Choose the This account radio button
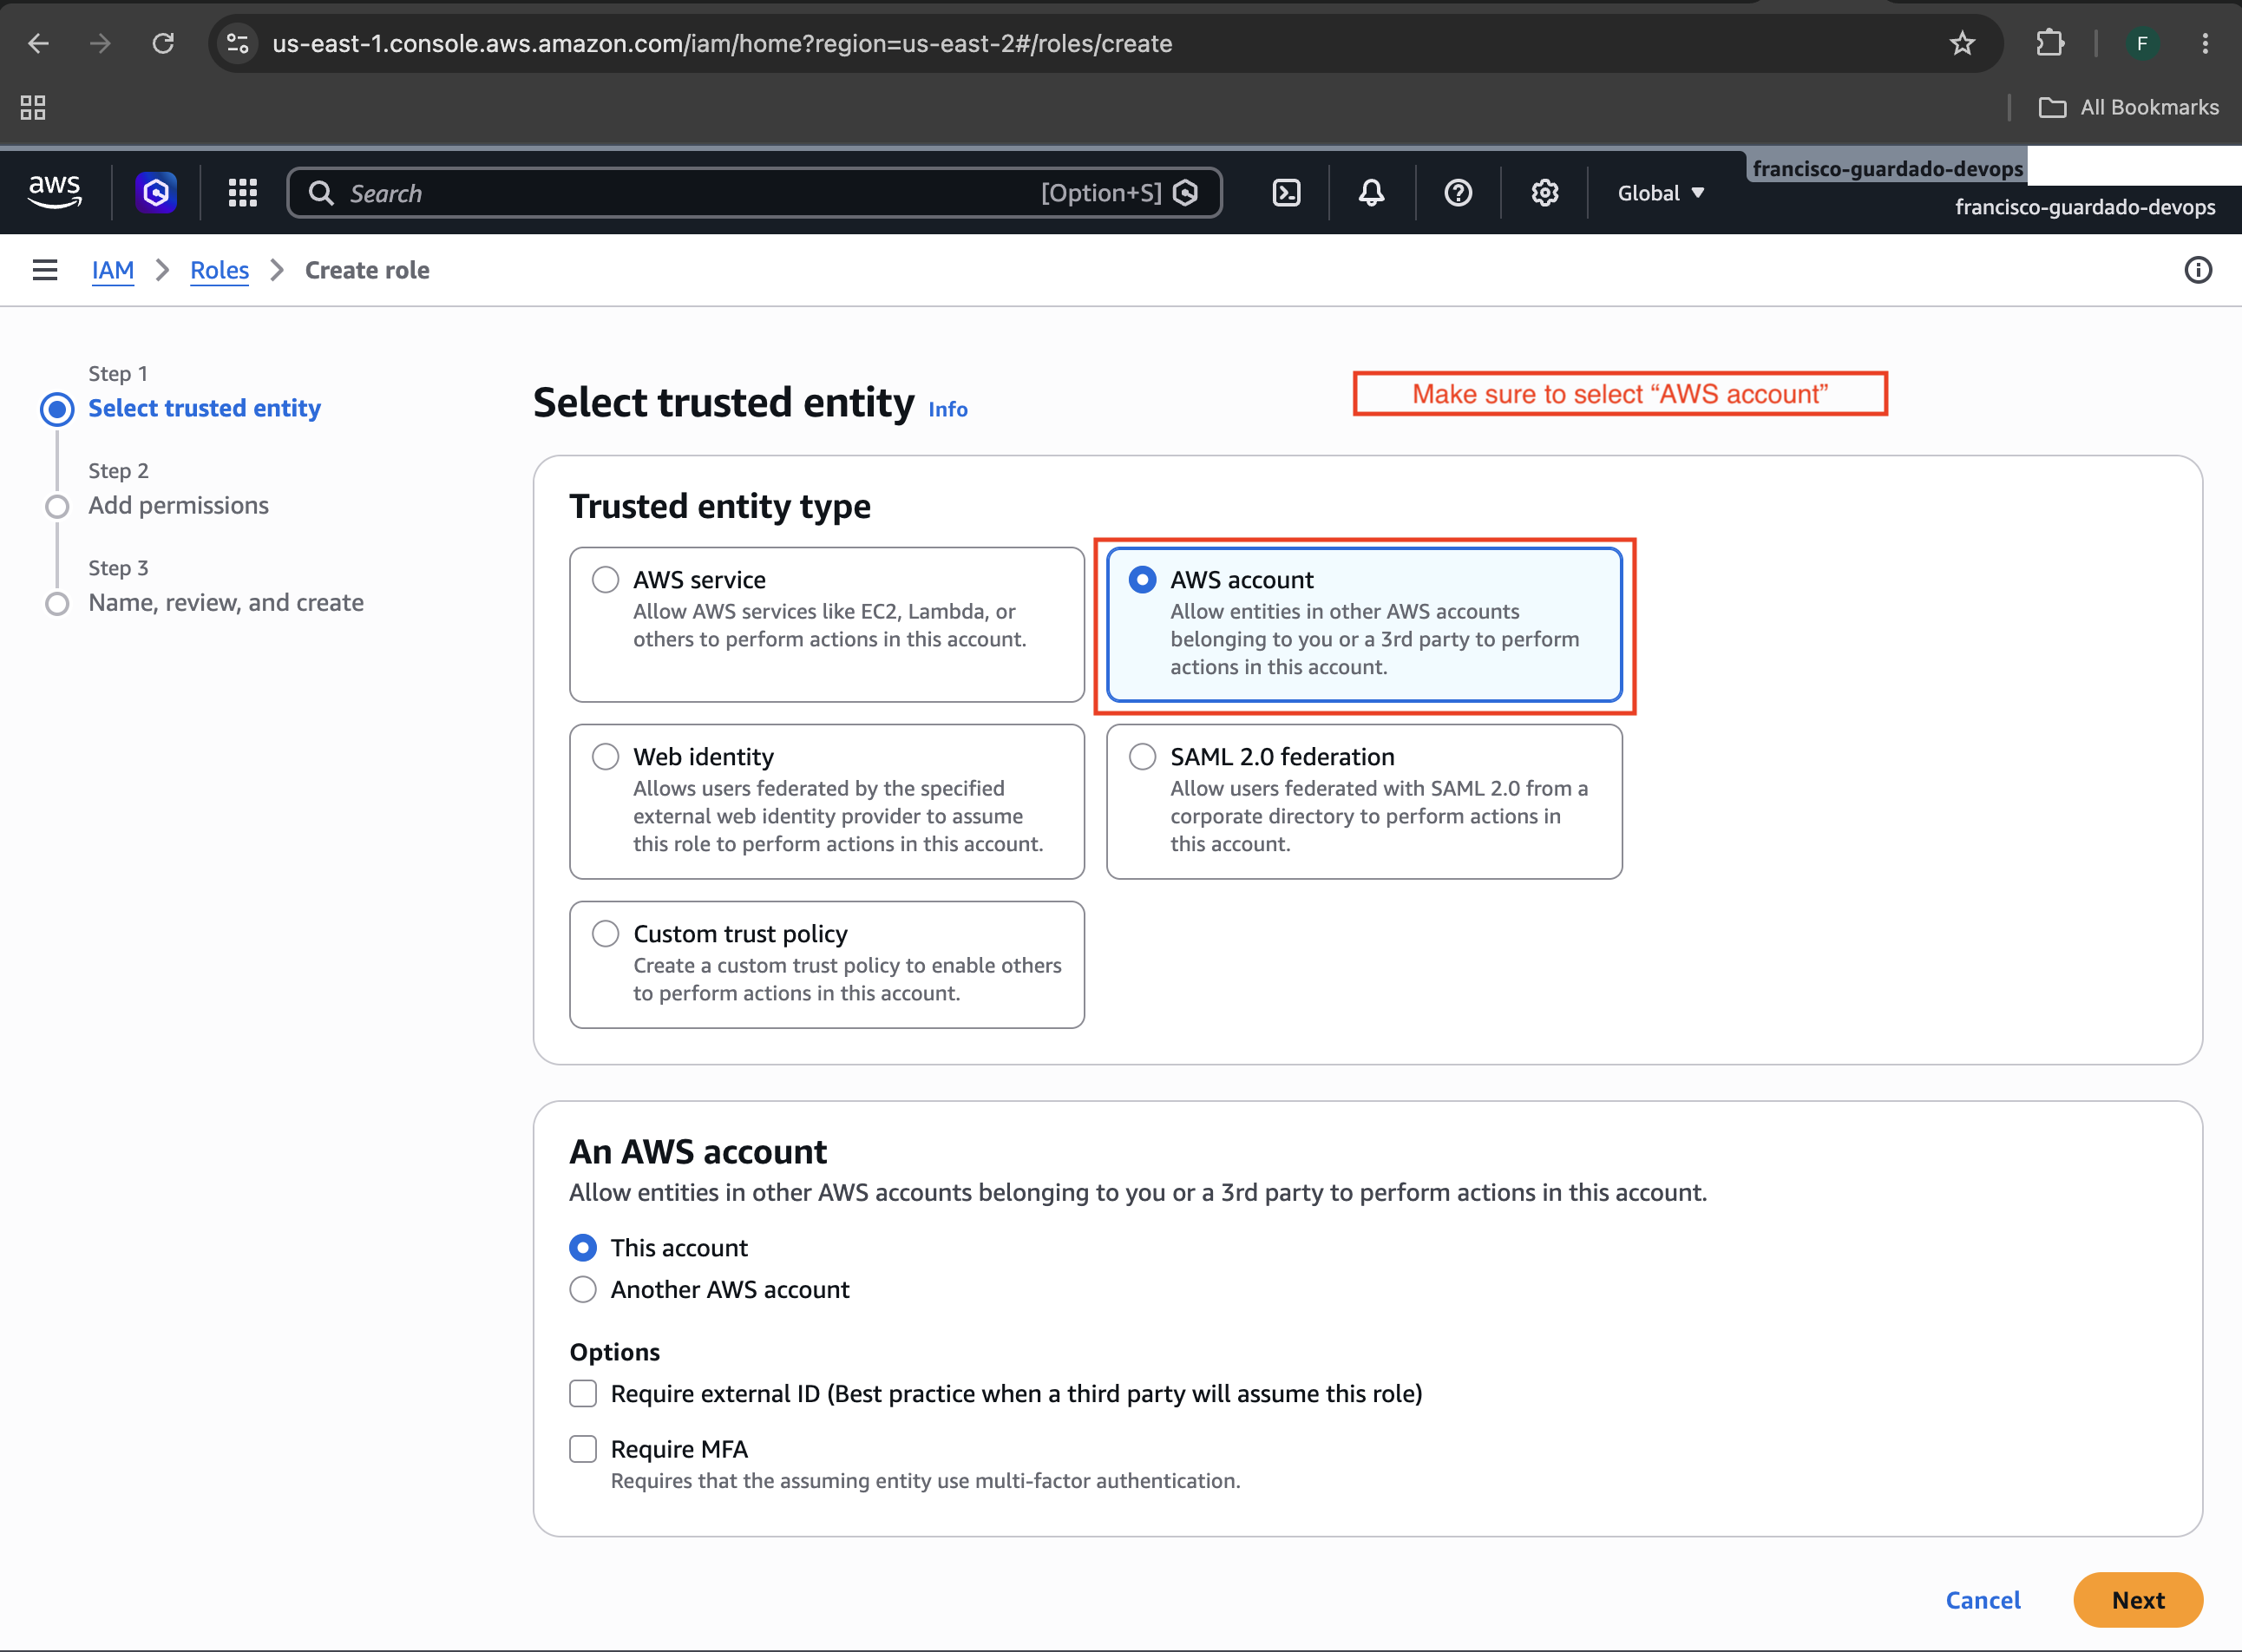The height and width of the screenshot is (1652, 2242). point(583,1248)
